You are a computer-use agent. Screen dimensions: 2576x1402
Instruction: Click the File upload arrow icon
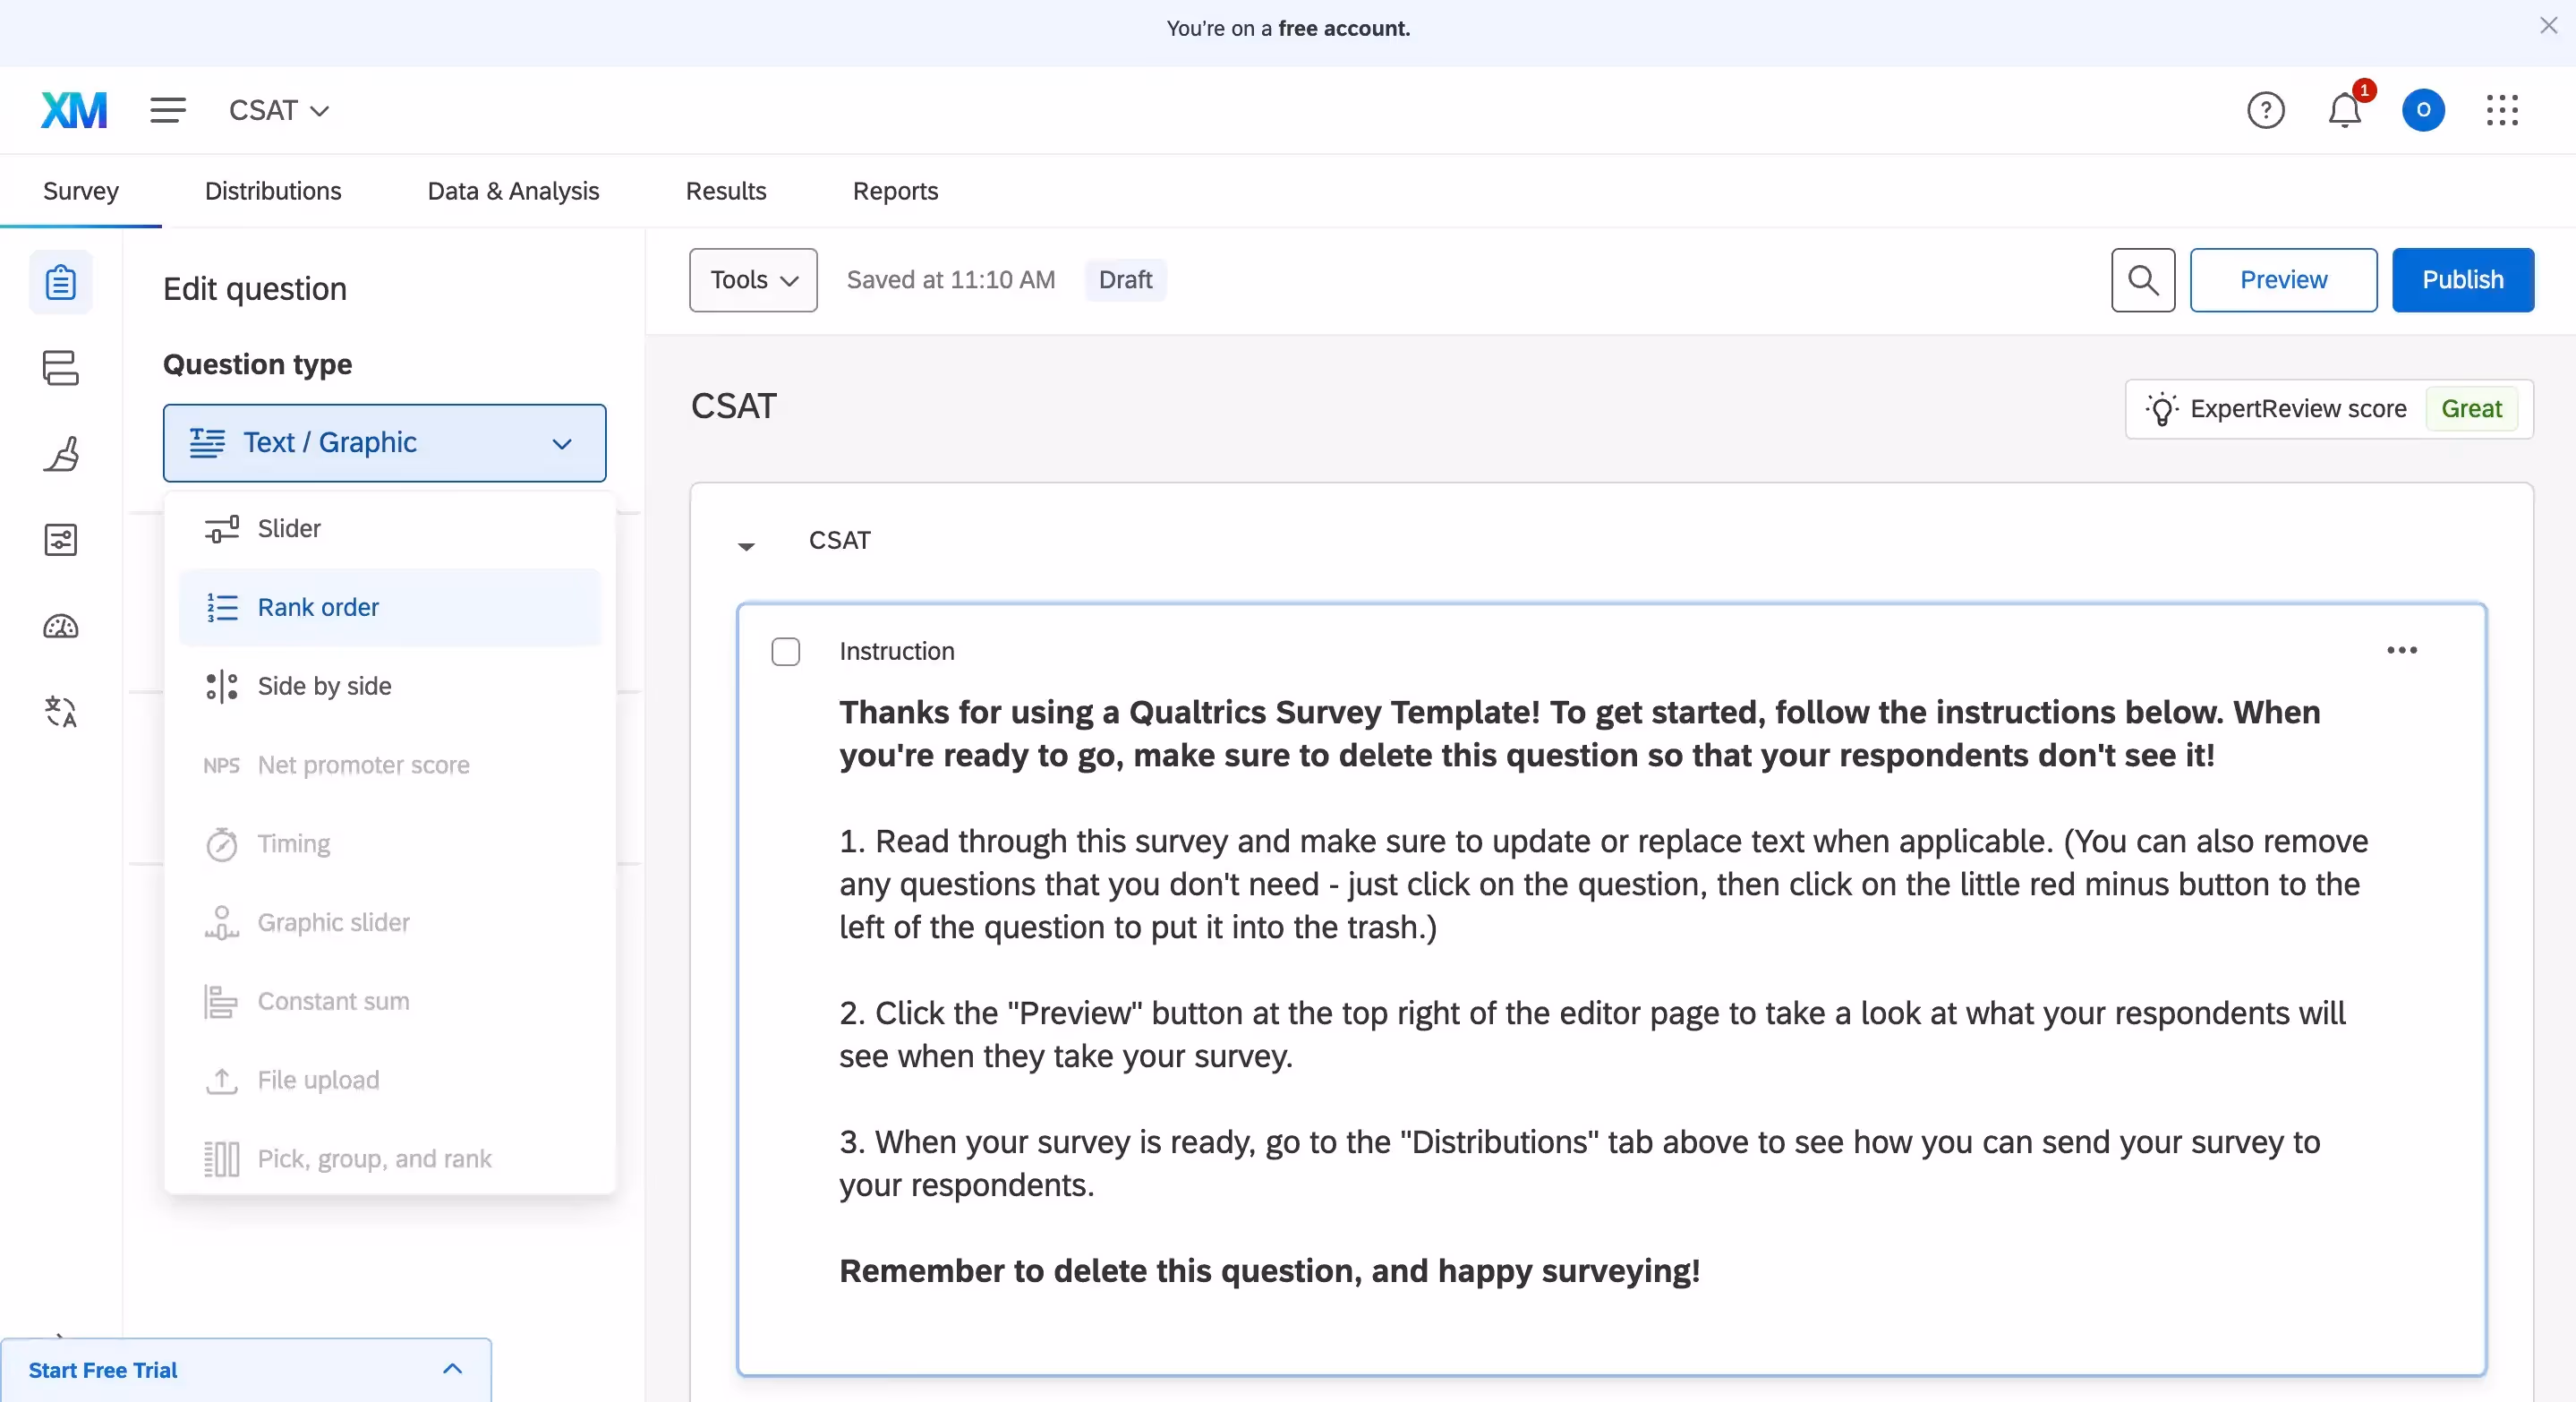(221, 1081)
